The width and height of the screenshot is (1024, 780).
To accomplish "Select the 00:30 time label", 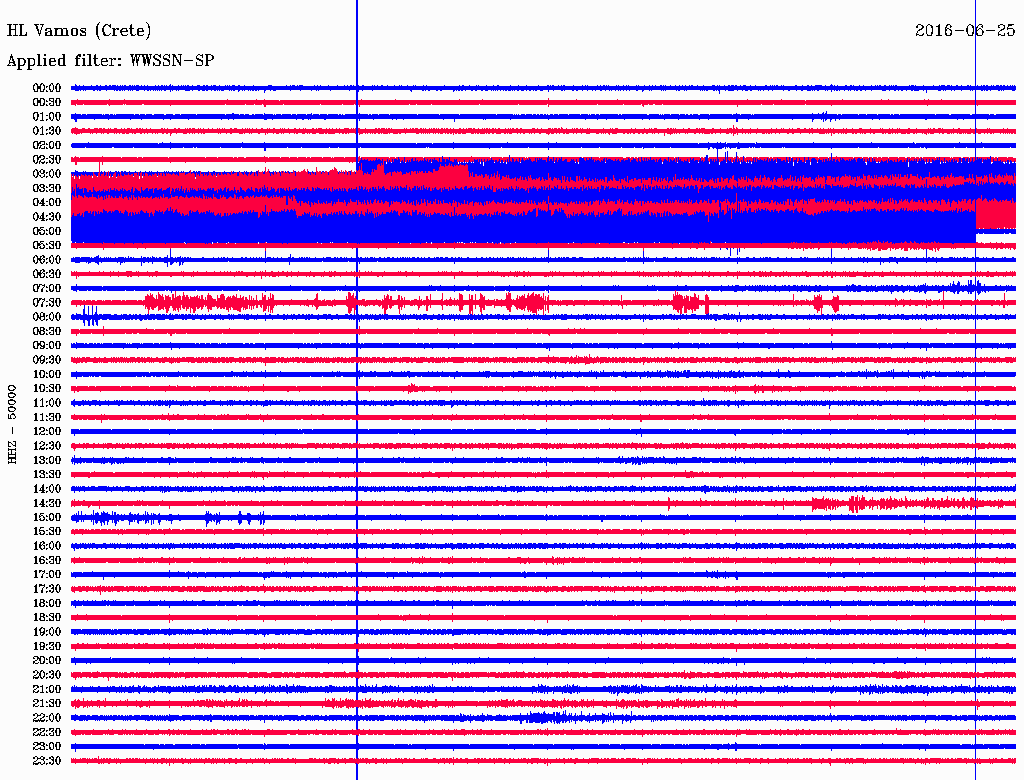I will (47, 103).
